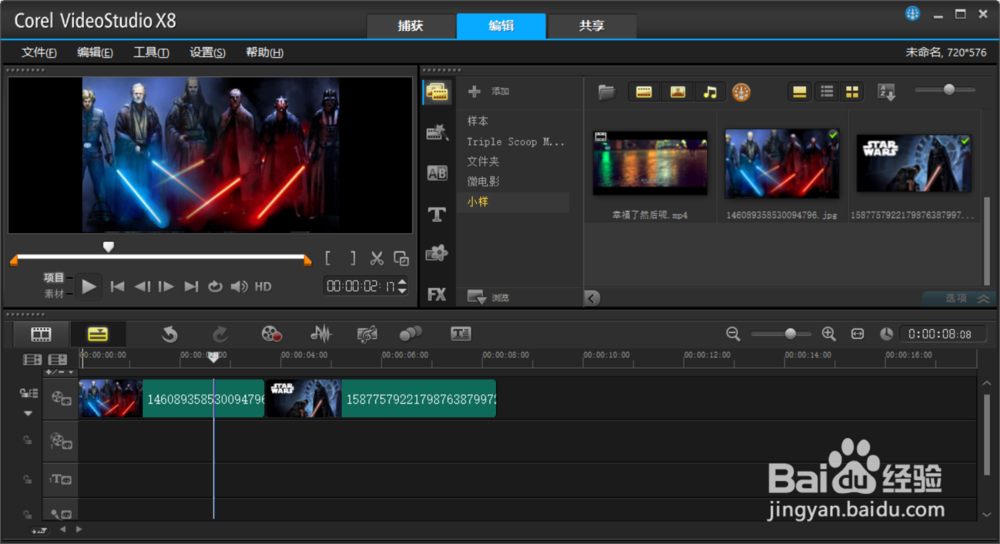Open the 设置(S) menu
The height and width of the screenshot is (544, 1000).
[x=207, y=52]
